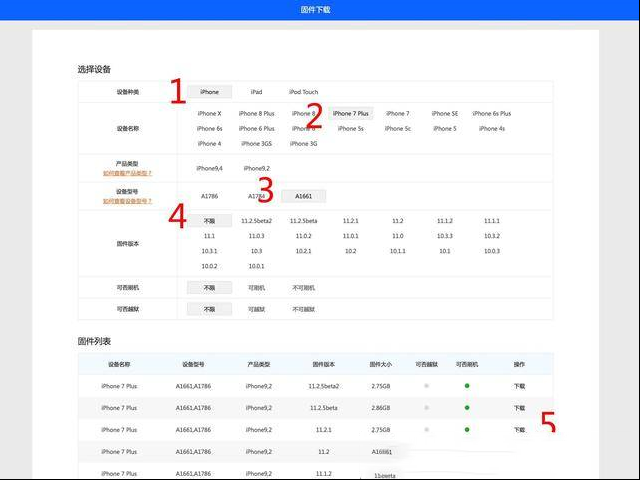Pick iPhone 3GS device name
The image size is (640, 480).
(256, 144)
